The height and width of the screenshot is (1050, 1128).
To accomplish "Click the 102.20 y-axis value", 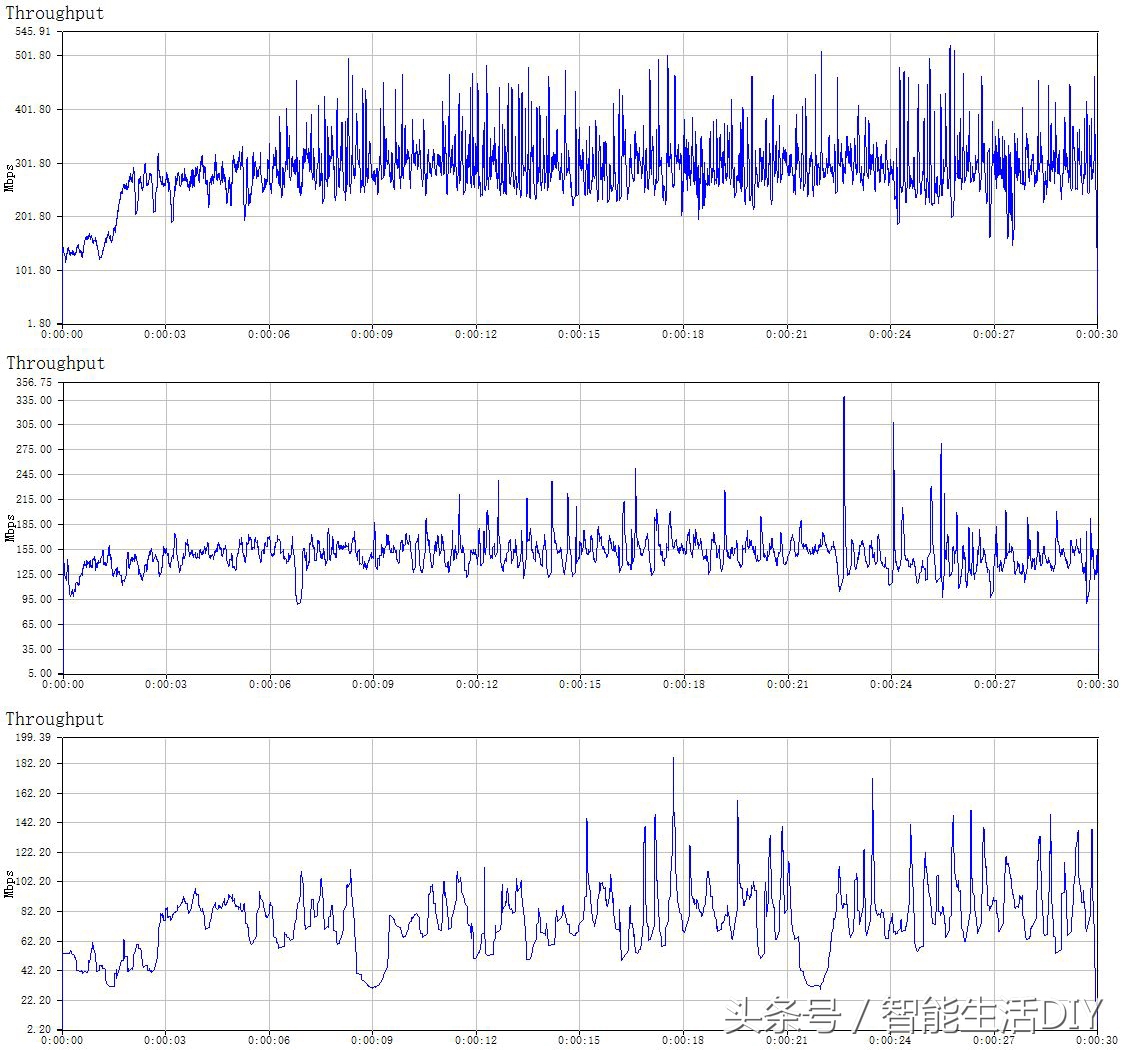I will coord(34,882).
